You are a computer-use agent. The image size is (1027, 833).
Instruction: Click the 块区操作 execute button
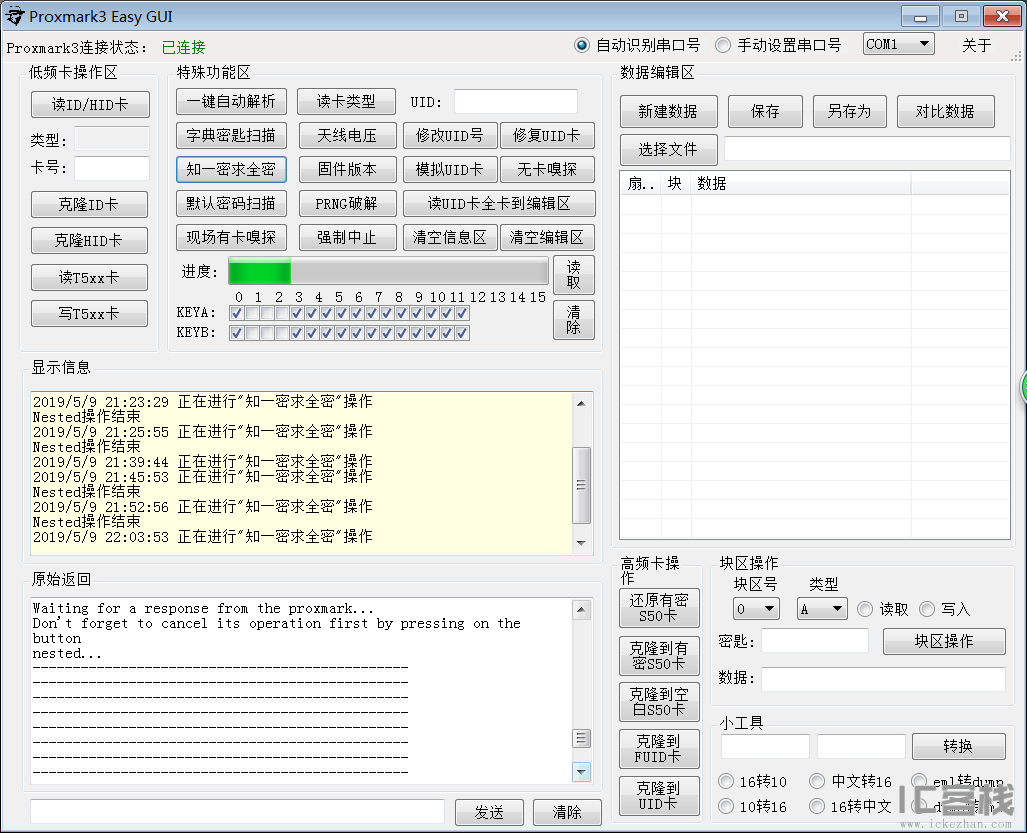point(944,641)
